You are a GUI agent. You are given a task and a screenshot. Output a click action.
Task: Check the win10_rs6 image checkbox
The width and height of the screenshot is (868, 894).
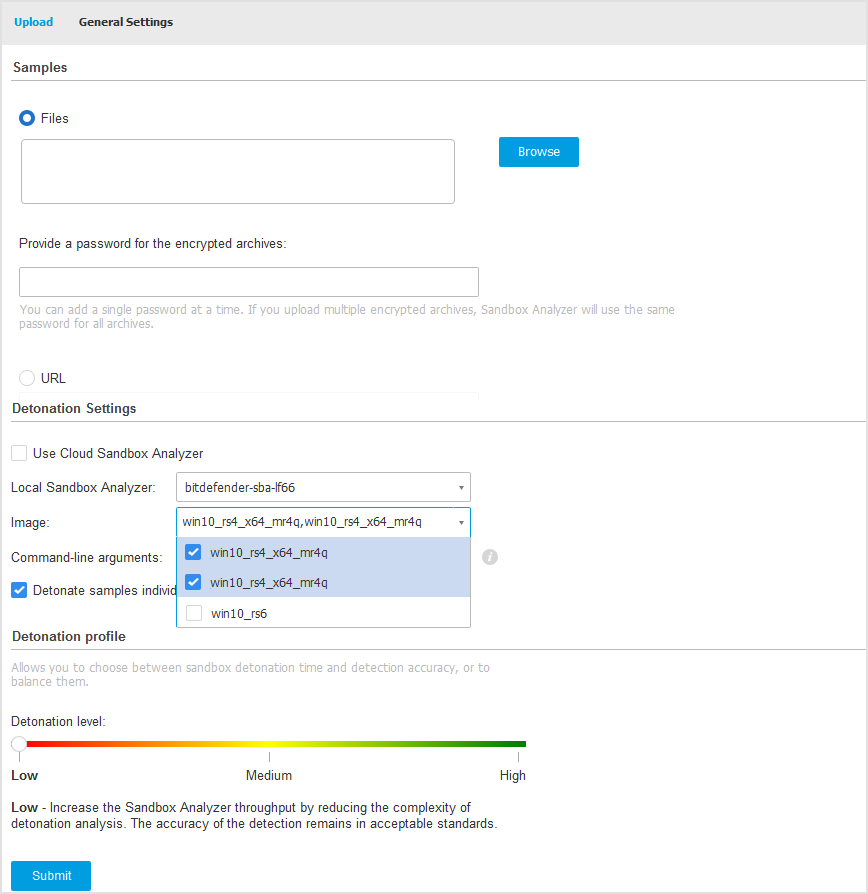coord(193,613)
